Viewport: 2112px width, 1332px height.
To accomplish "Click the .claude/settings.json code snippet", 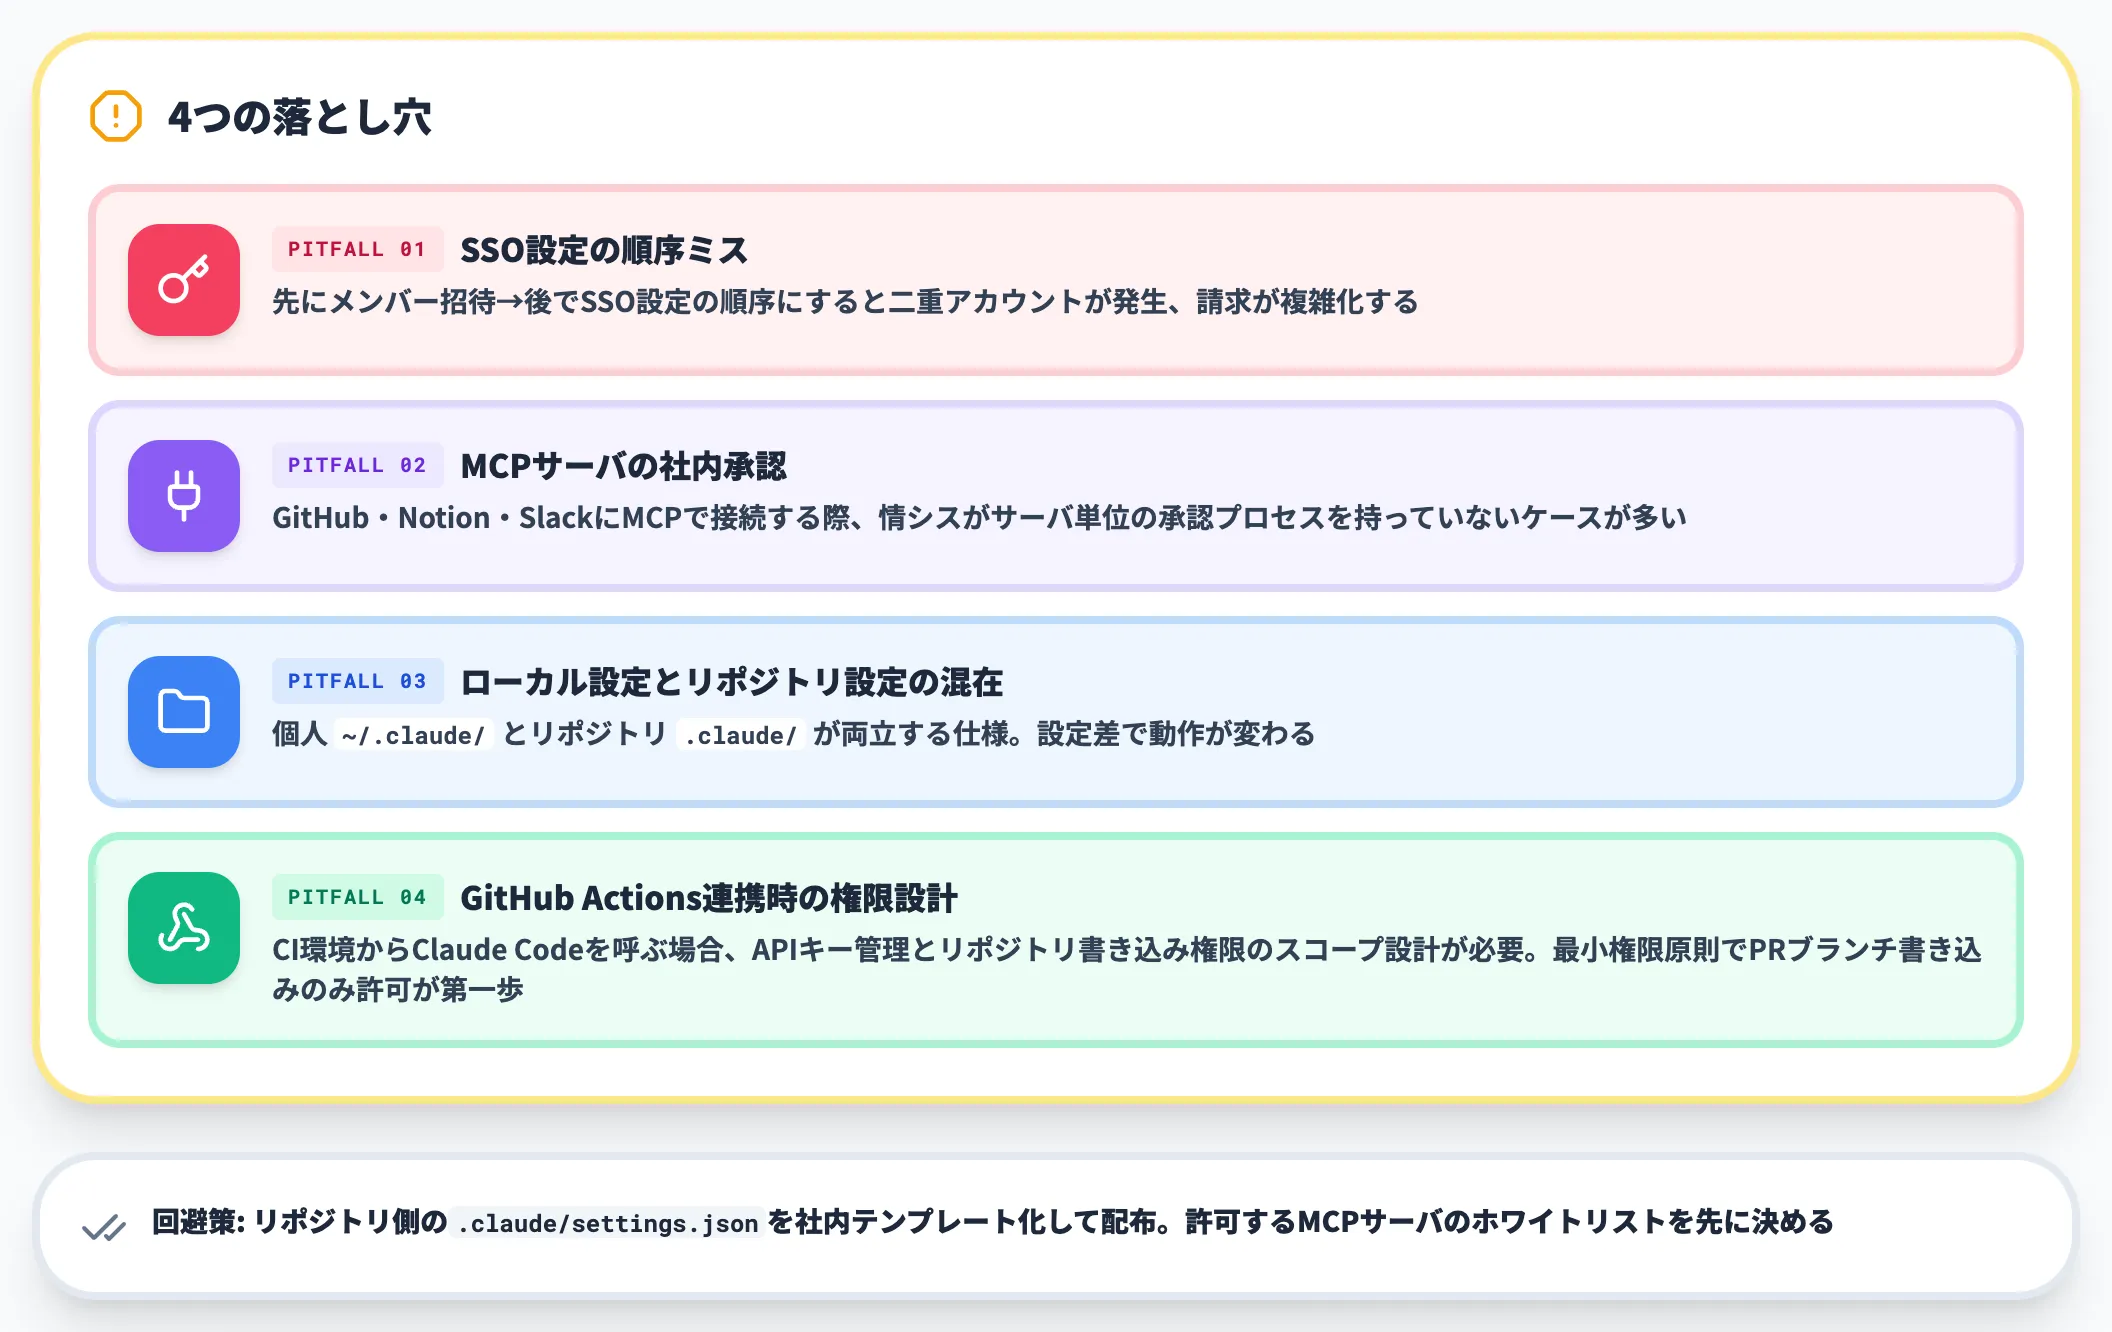I will click(x=608, y=1223).
